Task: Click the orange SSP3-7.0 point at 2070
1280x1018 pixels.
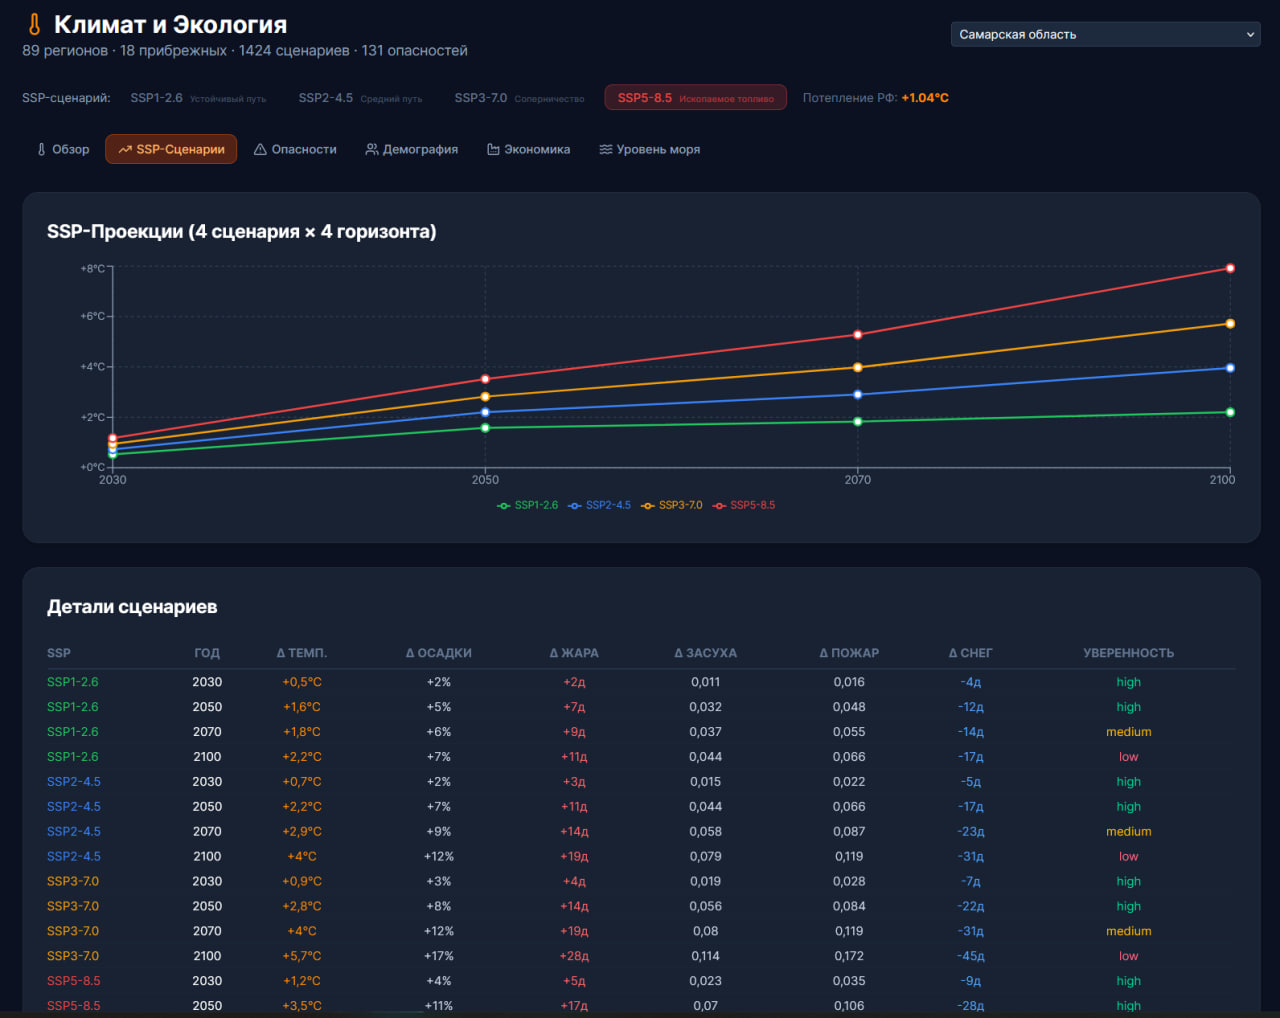Action: coord(858,367)
